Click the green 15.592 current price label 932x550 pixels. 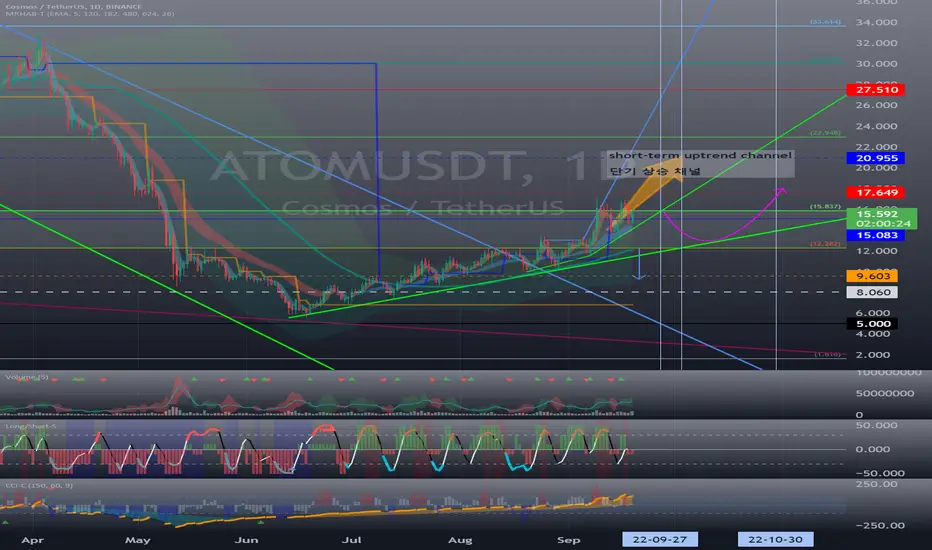click(x=881, y=218)
